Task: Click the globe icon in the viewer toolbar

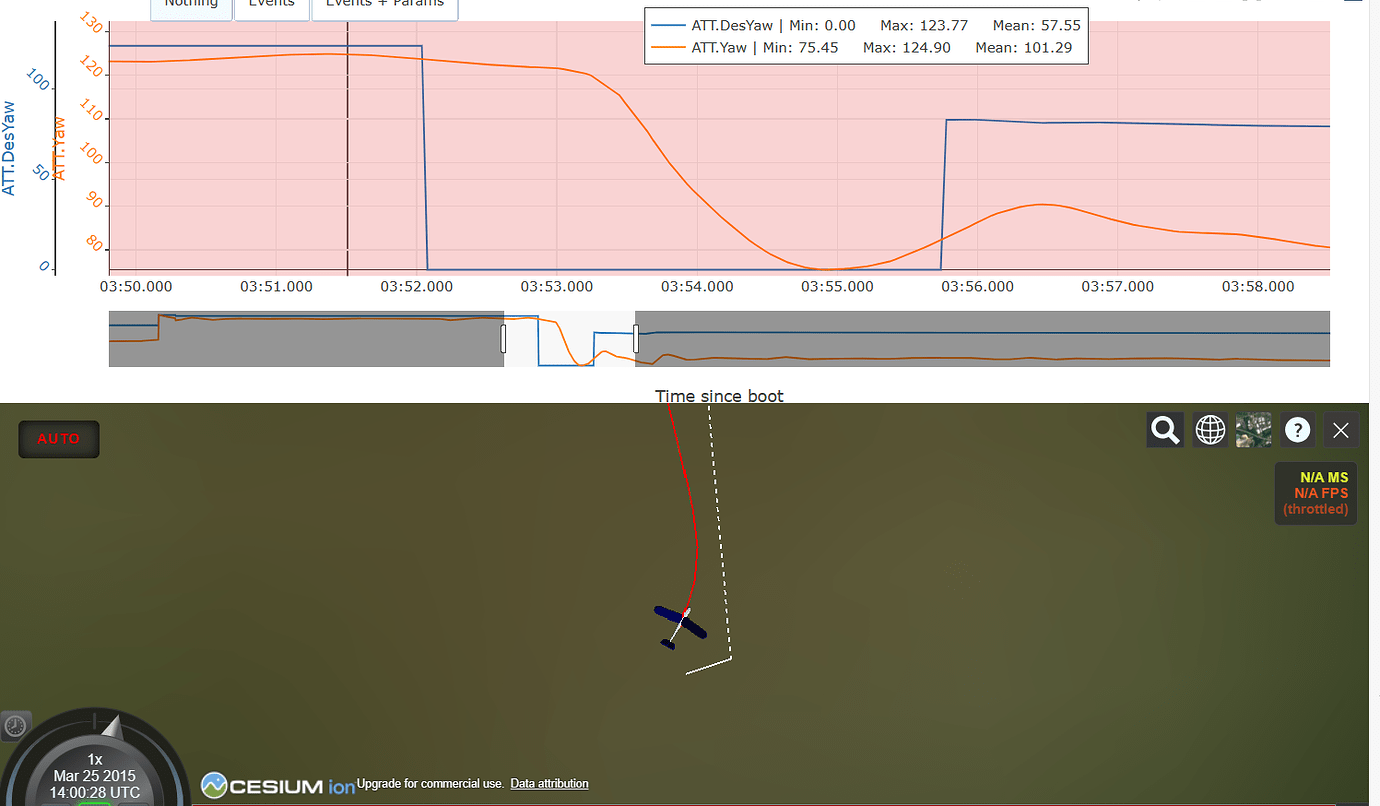Action: pos(1210,429)
